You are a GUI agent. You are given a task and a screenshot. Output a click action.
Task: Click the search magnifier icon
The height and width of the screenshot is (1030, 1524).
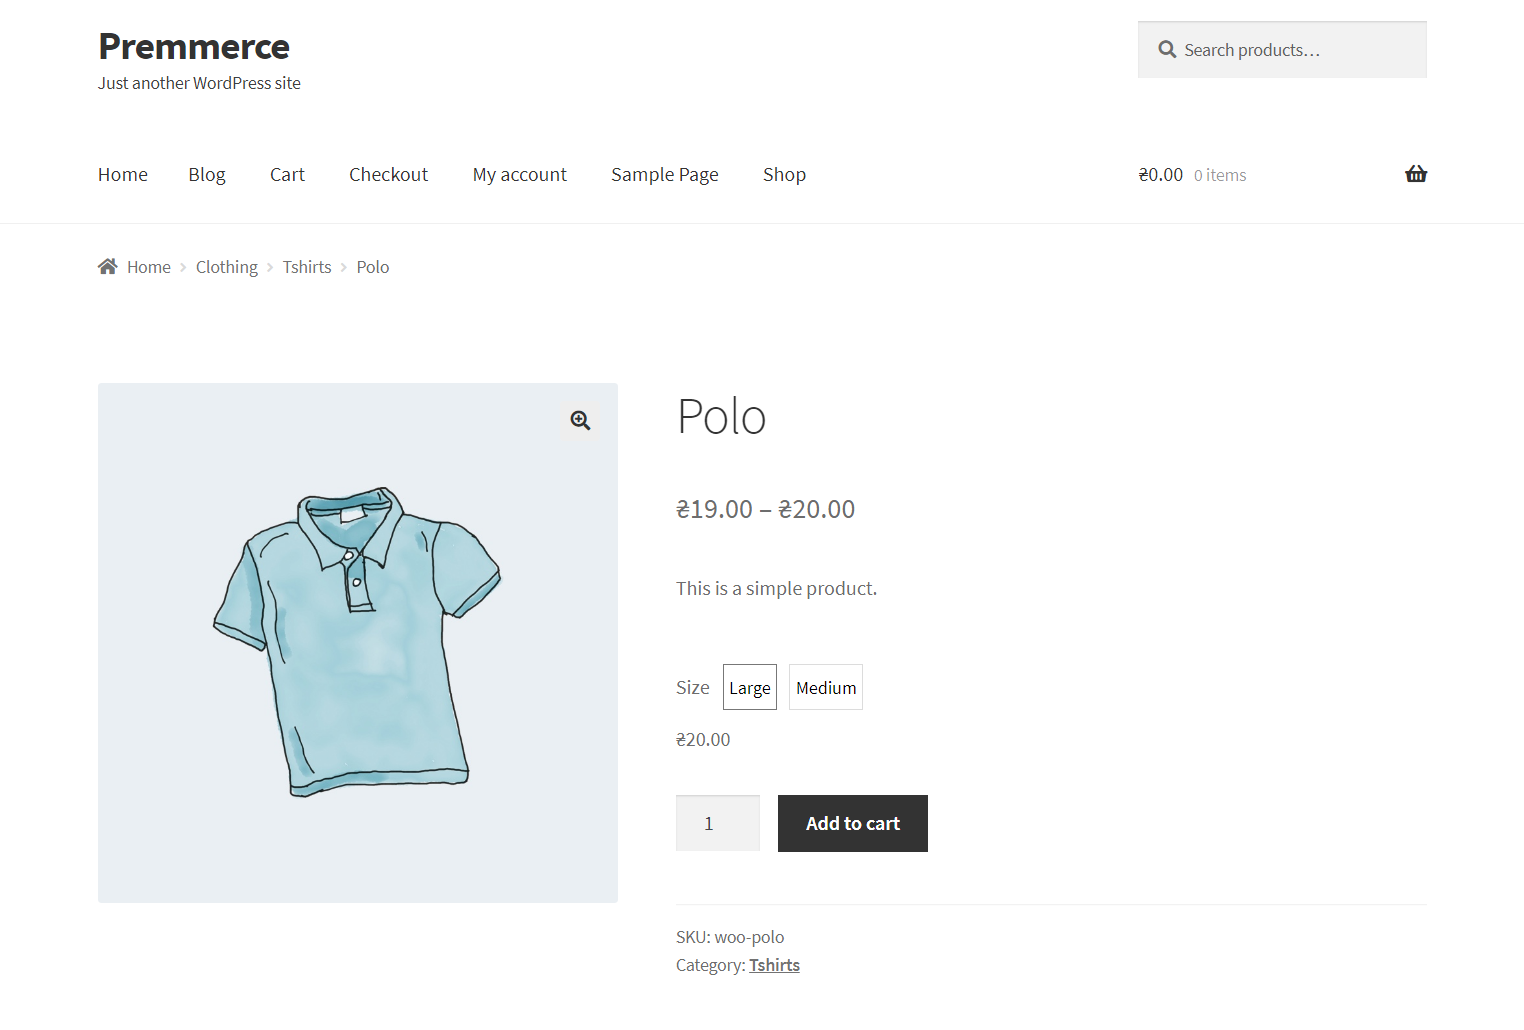pyautogui.click(x=1167, y=49)
